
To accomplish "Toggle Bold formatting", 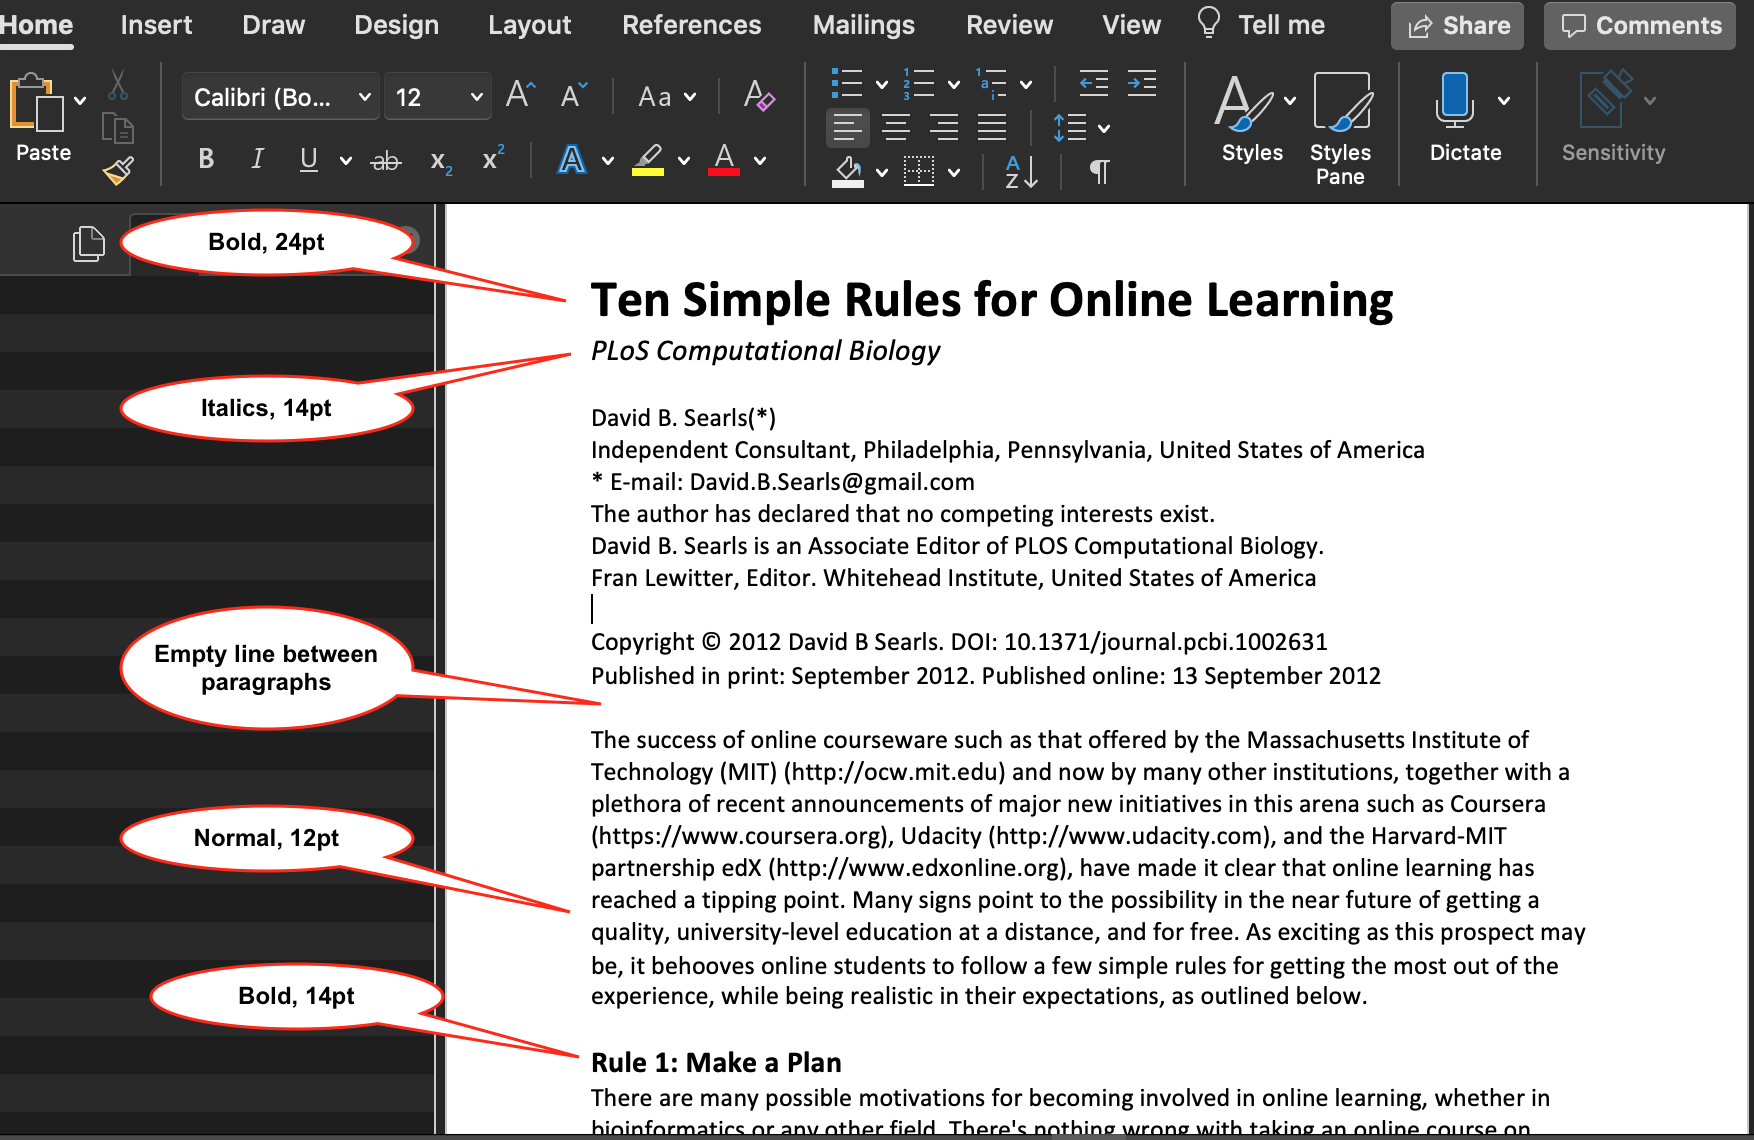I will 206,159.
